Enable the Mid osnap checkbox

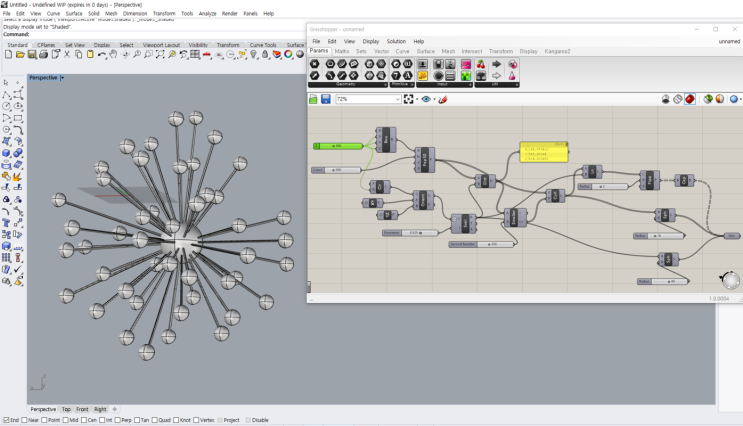pyautogui.click(x=66, y=420)
